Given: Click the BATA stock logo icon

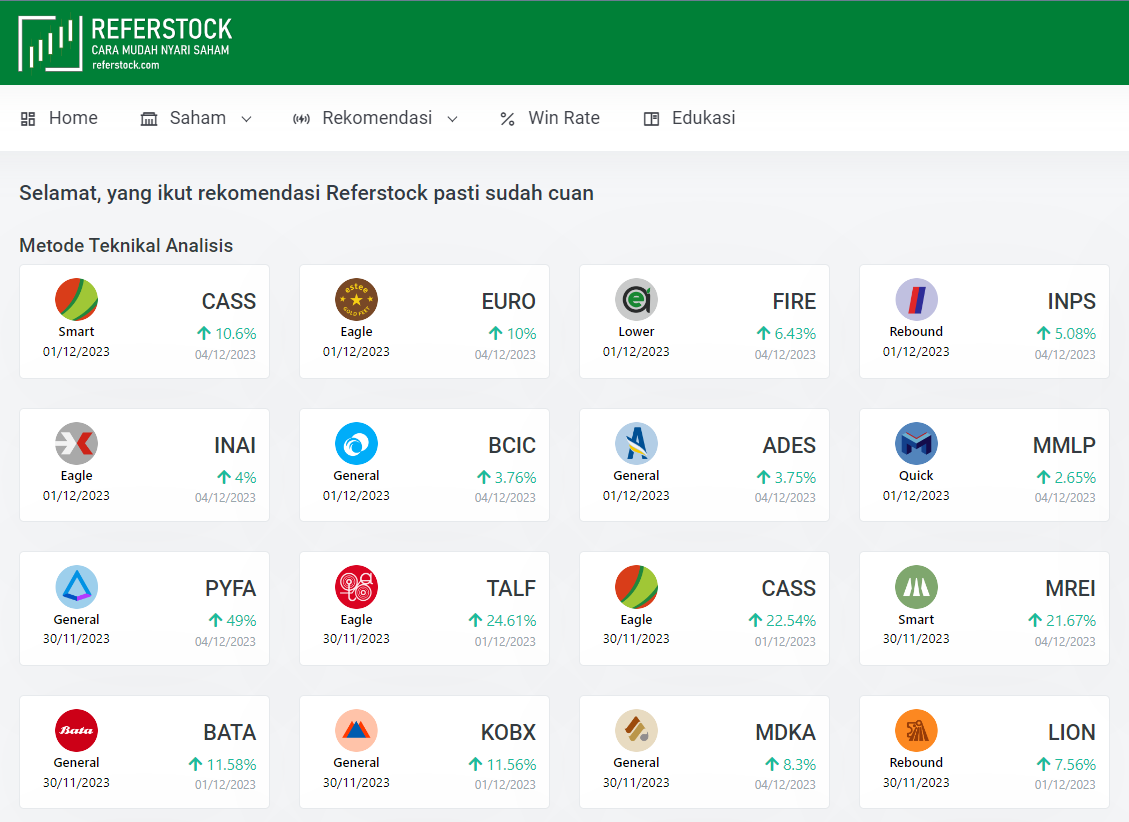Looking at the screenshot, I should pyautogui.click(x=76, y=731).
